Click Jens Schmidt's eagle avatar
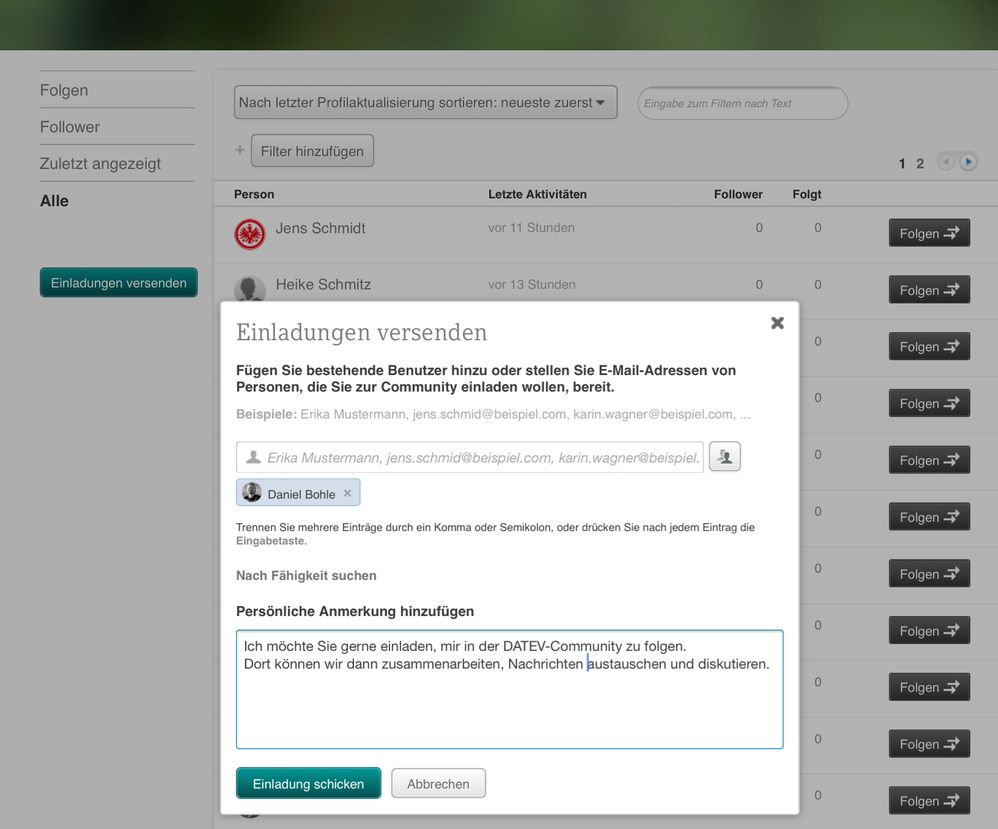The height and width of the screenshot is (829, 998). pos(250,234)
